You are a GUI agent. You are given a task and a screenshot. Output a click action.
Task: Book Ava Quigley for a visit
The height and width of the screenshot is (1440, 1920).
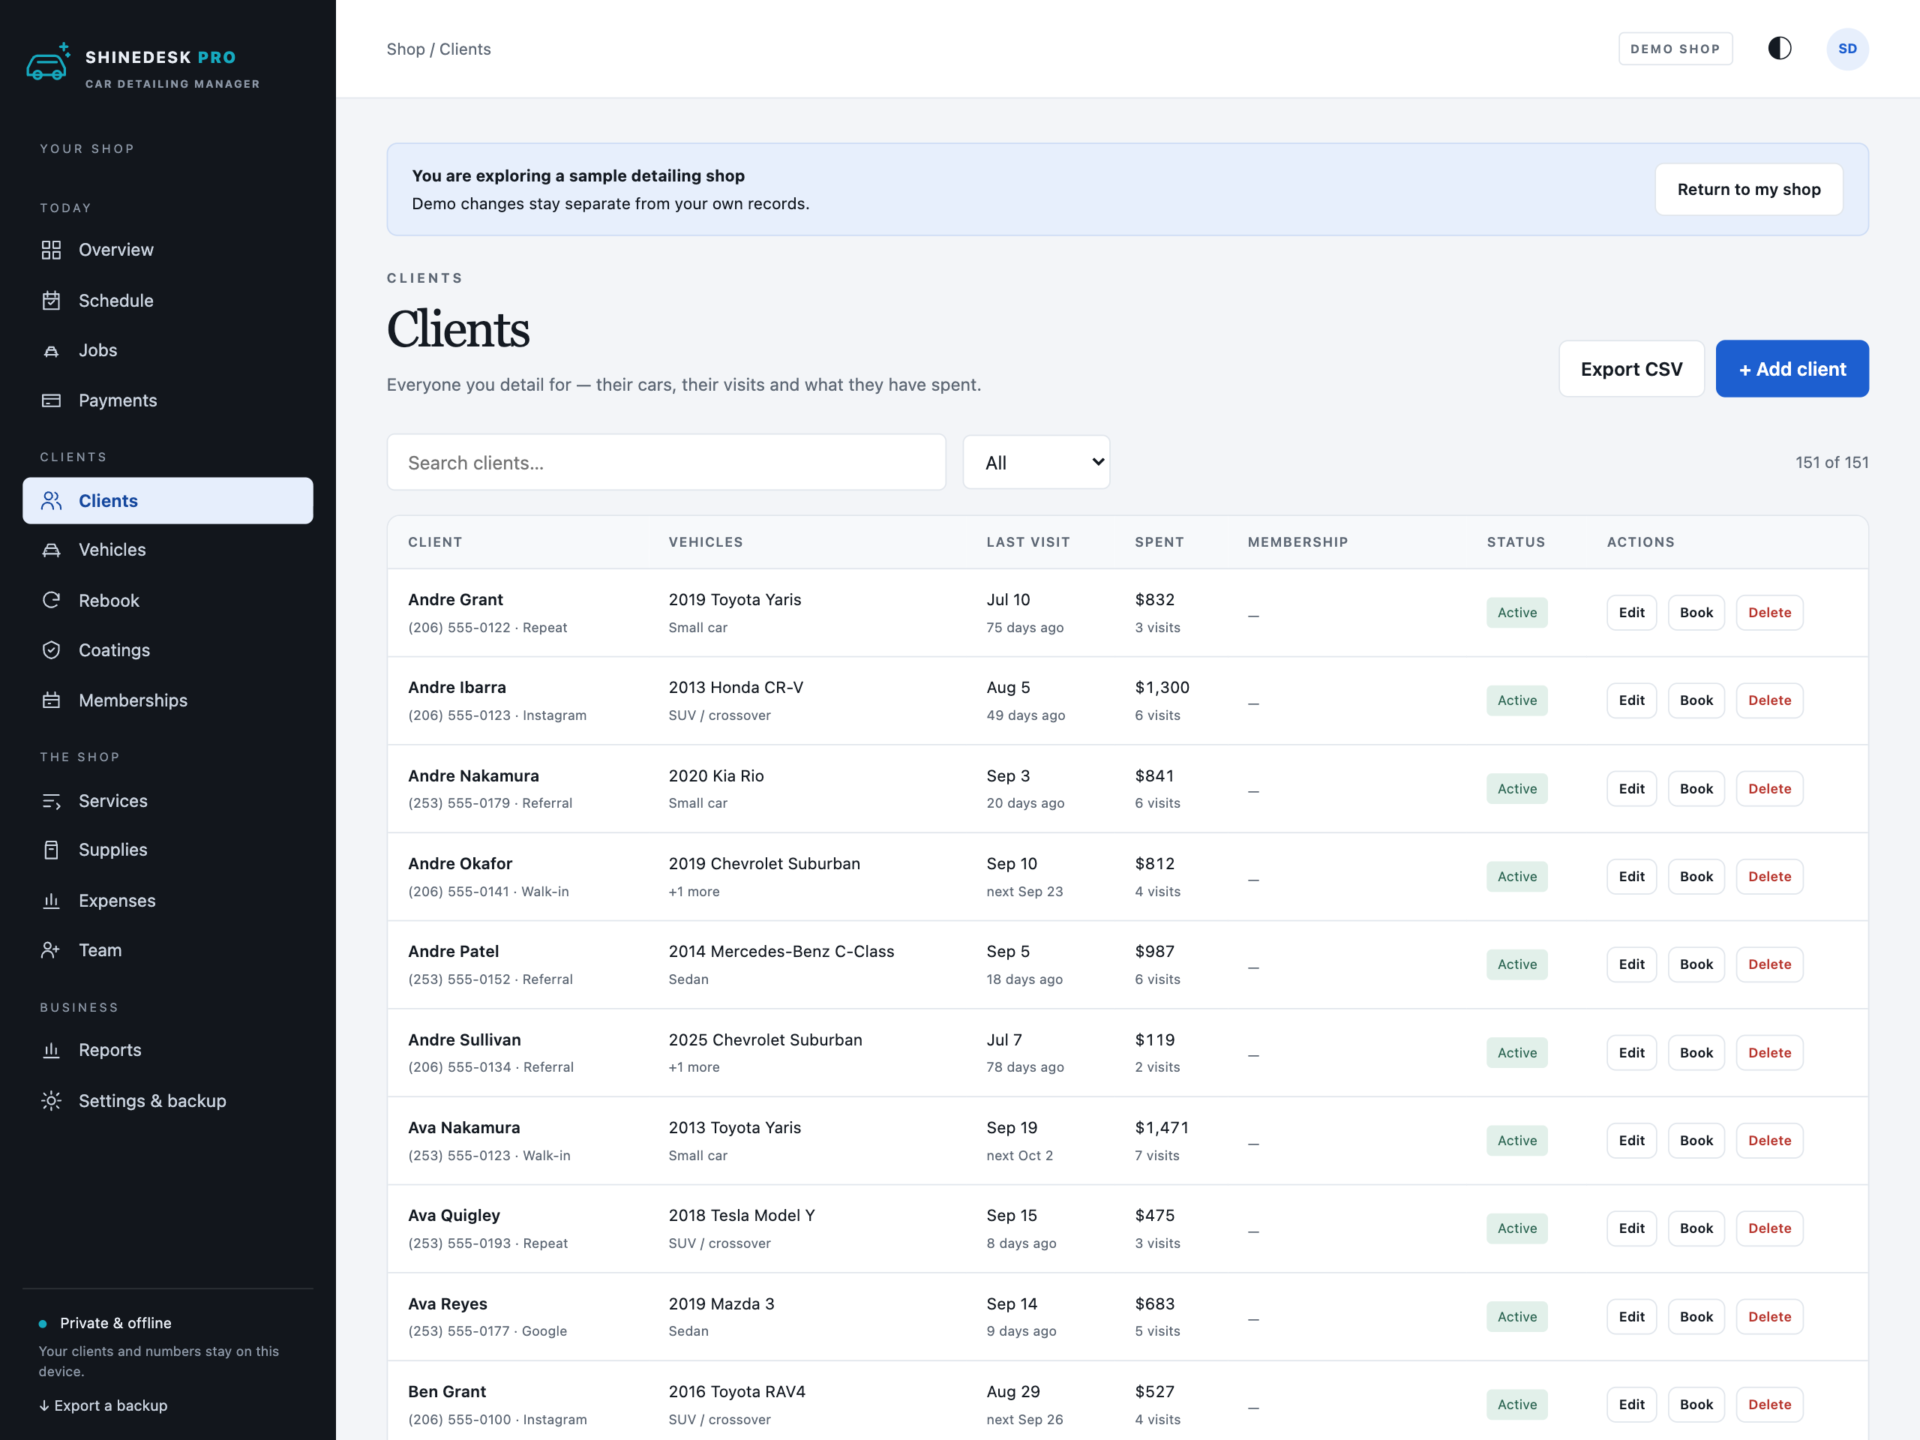[1696, 1229]
